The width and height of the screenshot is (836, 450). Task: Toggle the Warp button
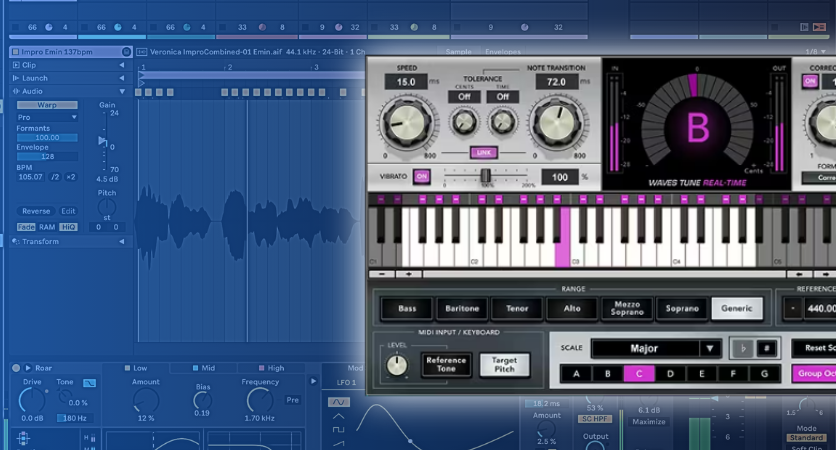47,105
